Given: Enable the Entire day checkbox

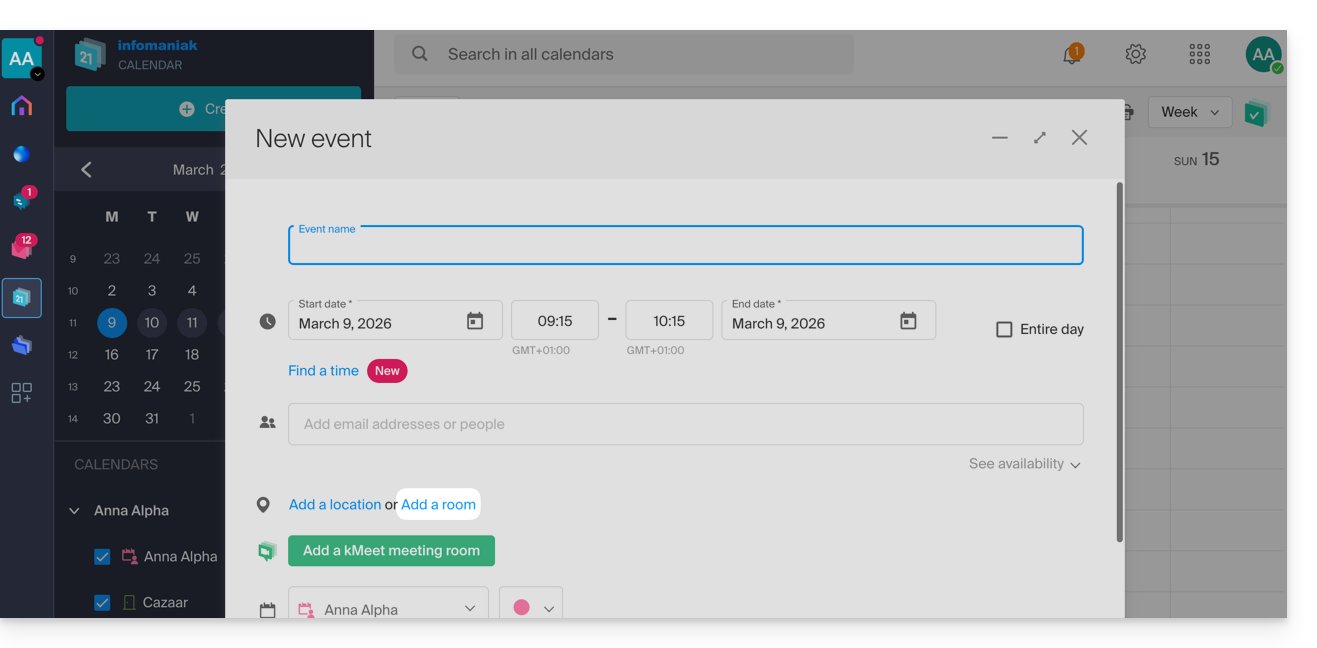Looking at the screenshot, I should coord(1004,329).
